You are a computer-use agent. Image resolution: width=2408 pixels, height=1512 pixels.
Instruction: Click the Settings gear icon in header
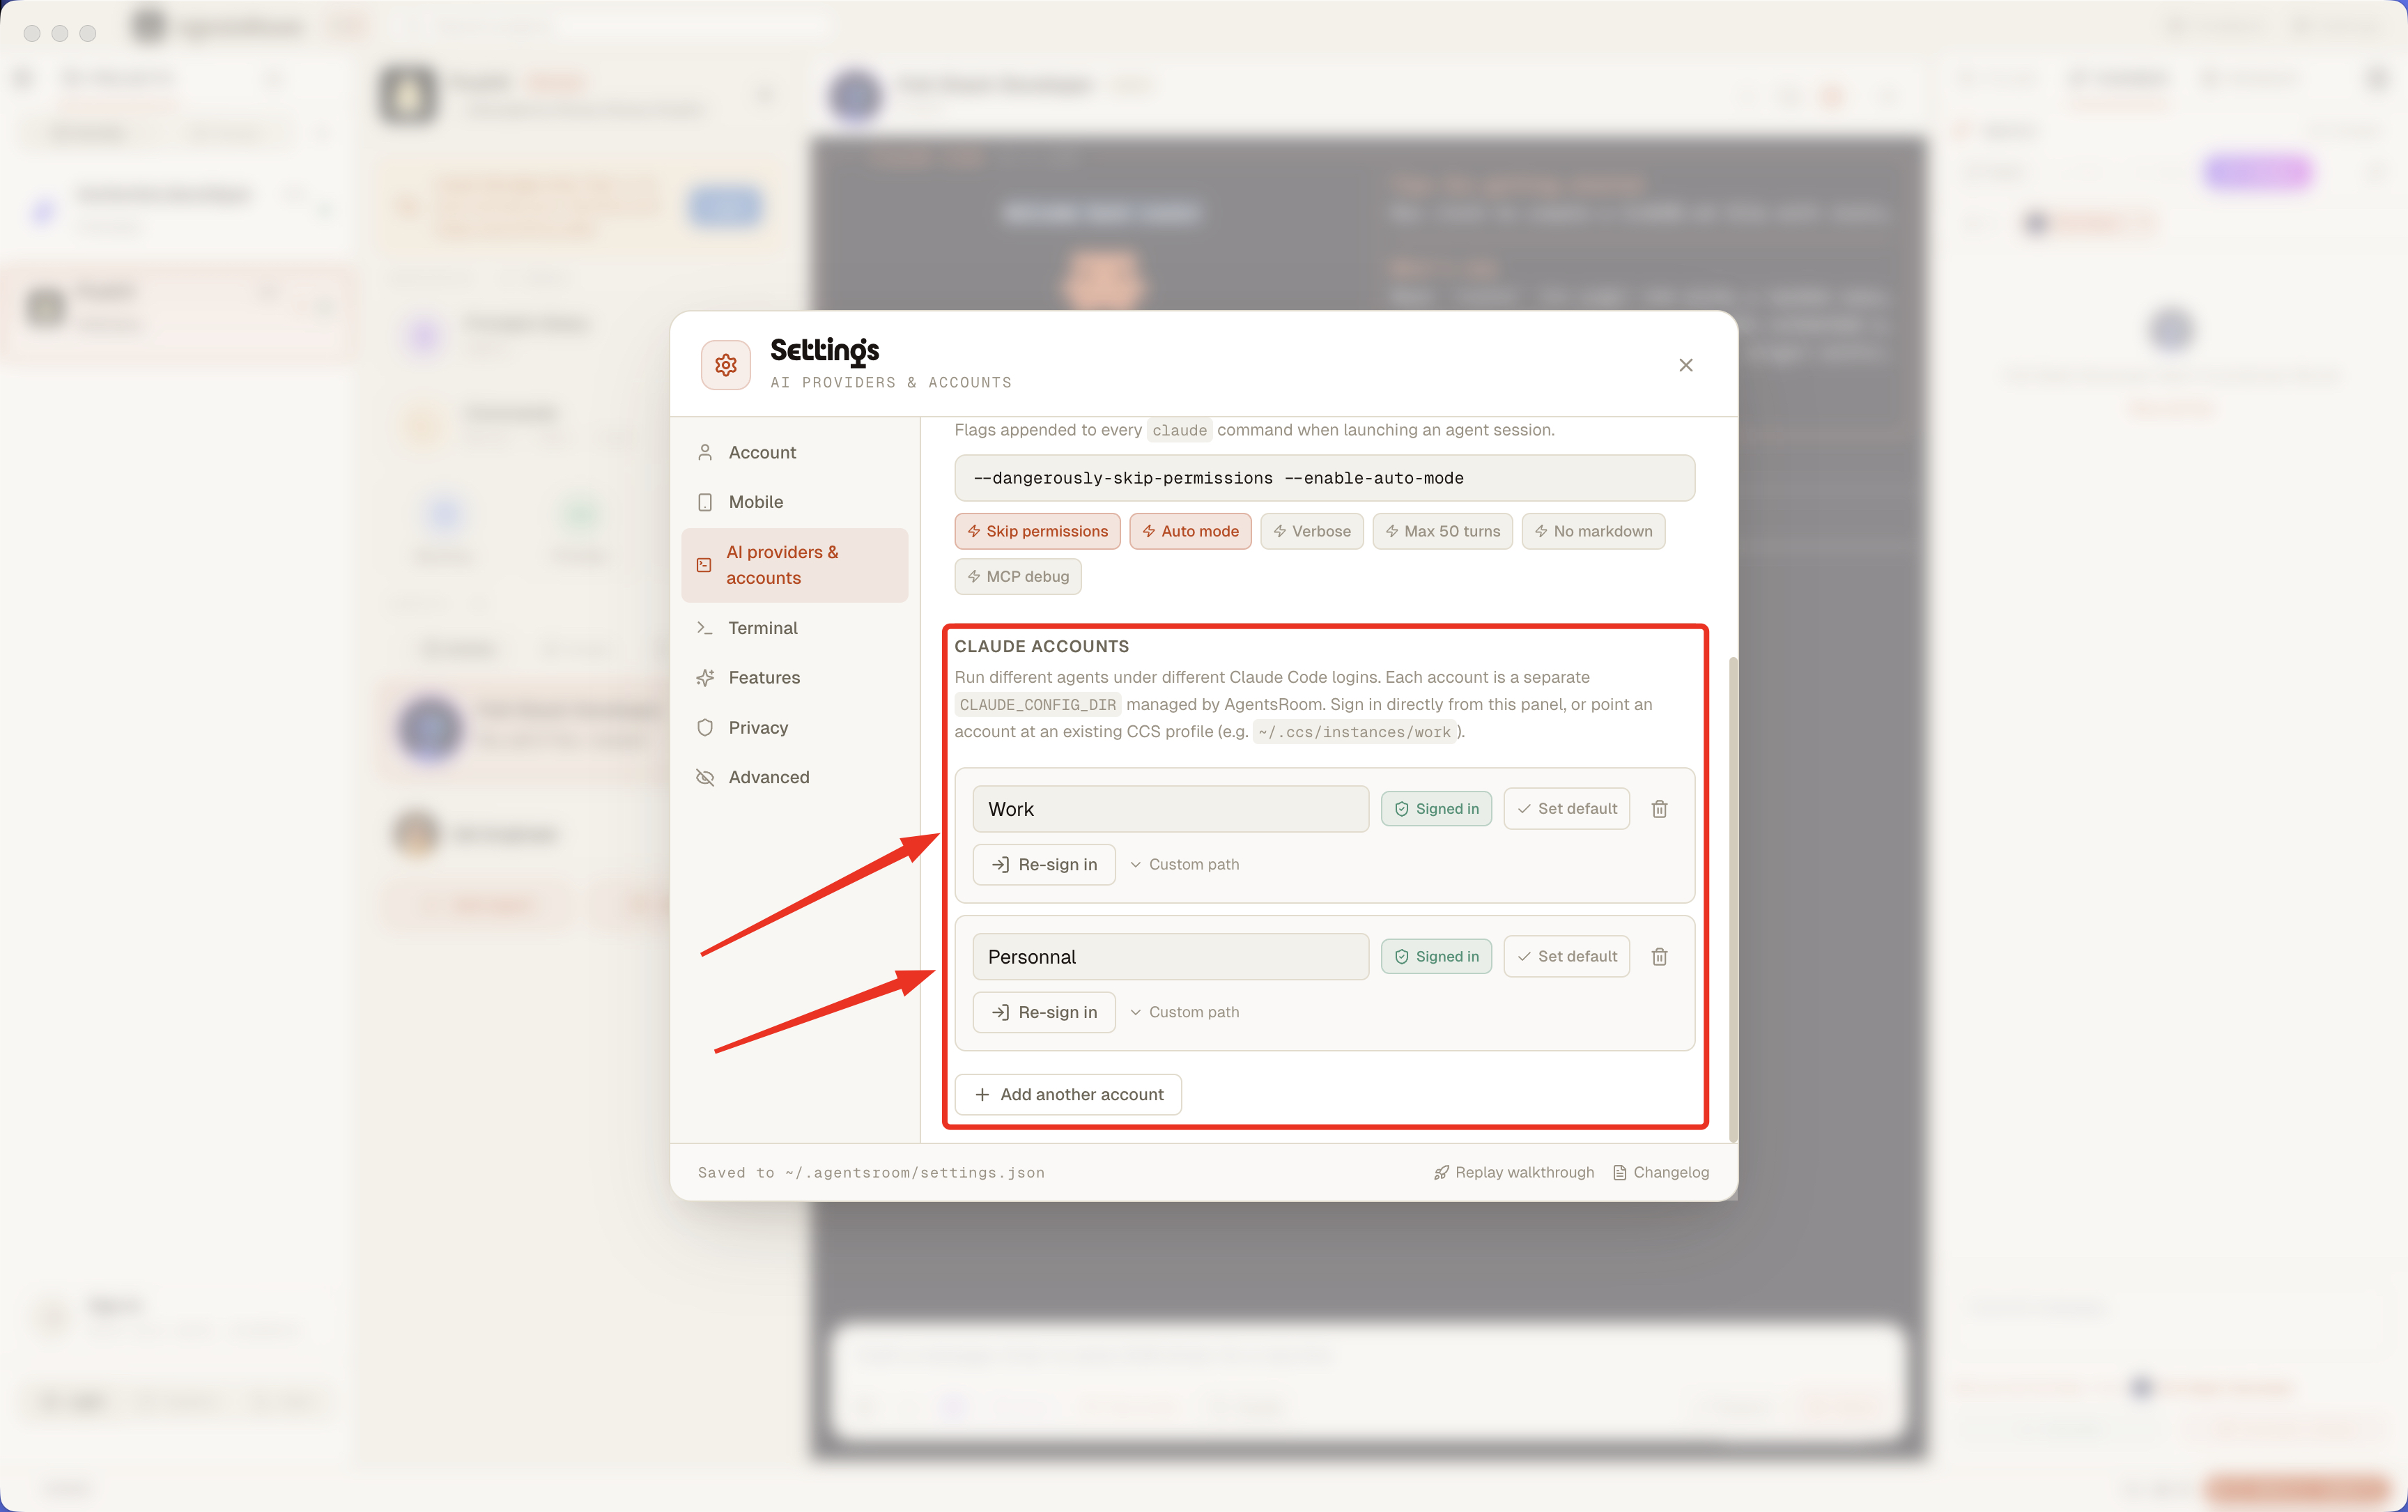pyautogui.click(x=726, y=365)
